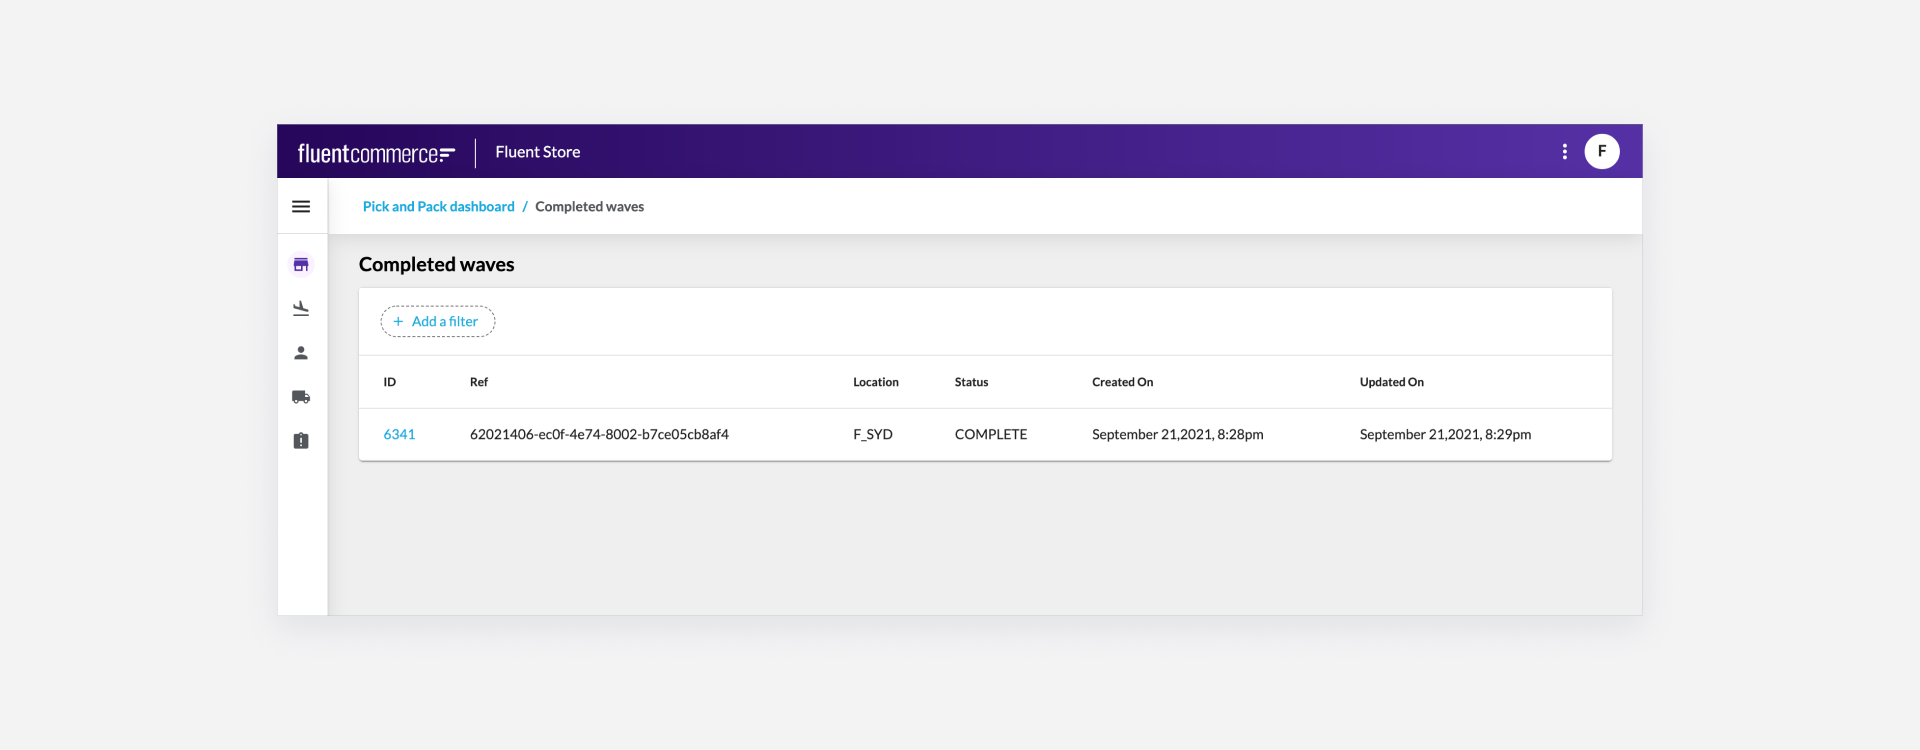Click the Updated On column header

coord(1391,382)
